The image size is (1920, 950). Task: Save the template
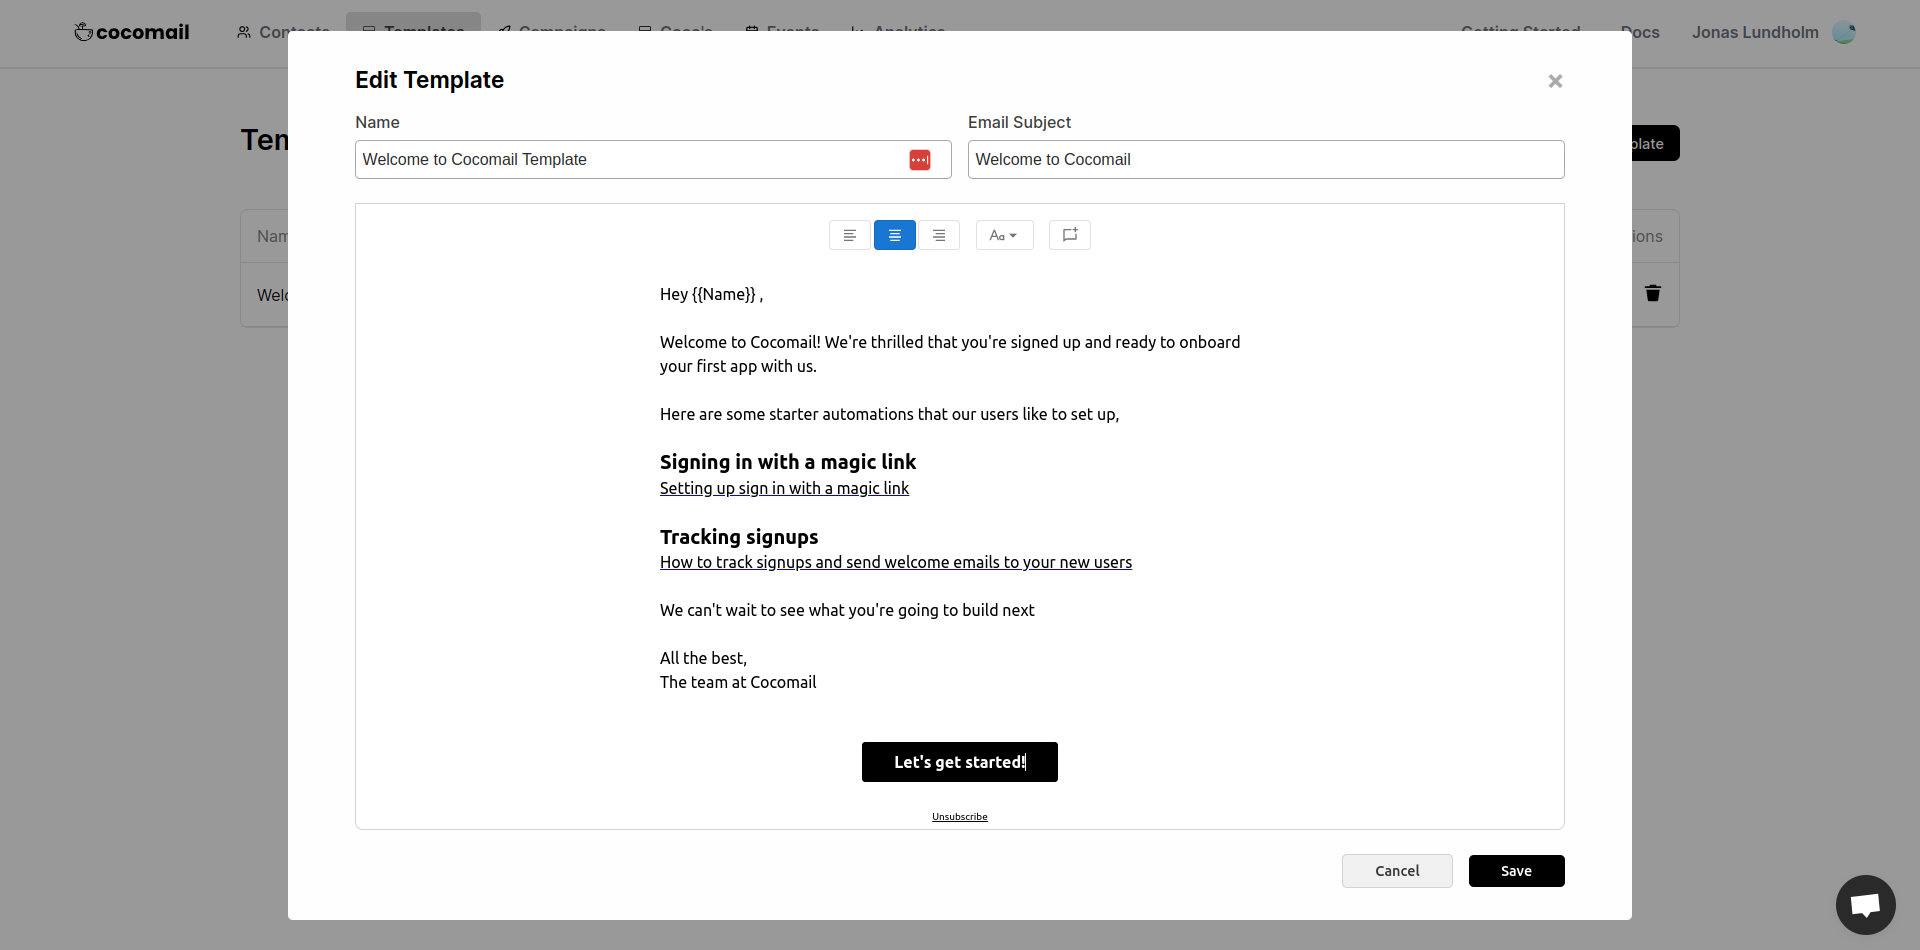1516,871
